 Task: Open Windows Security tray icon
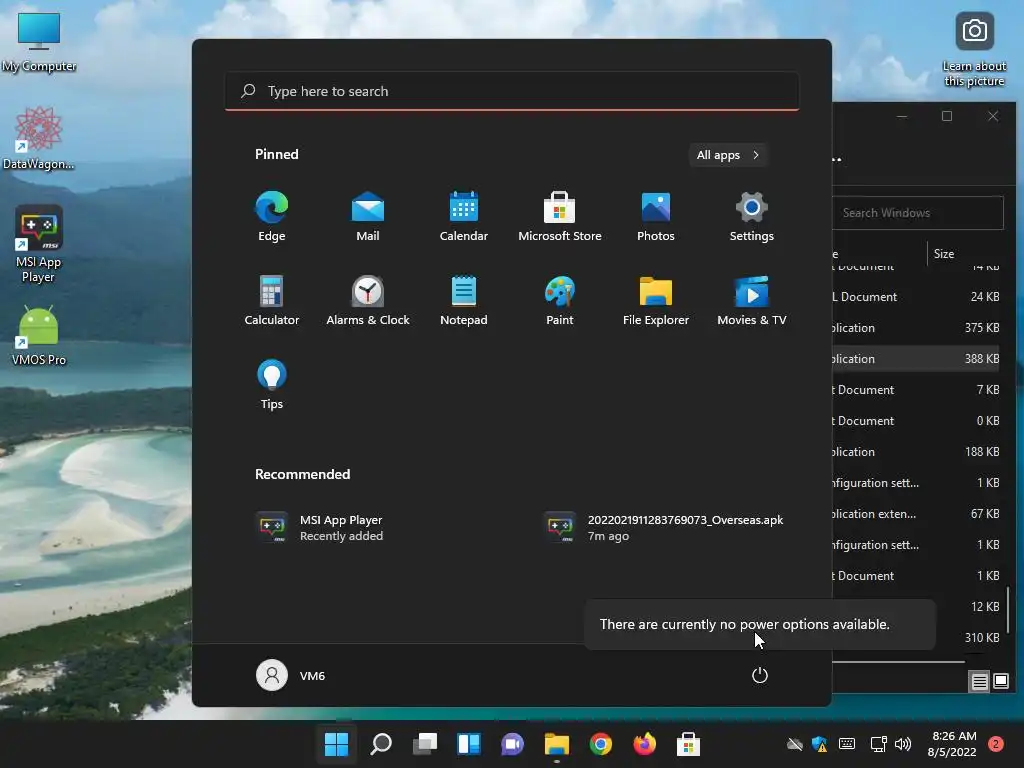click(820, 744)
